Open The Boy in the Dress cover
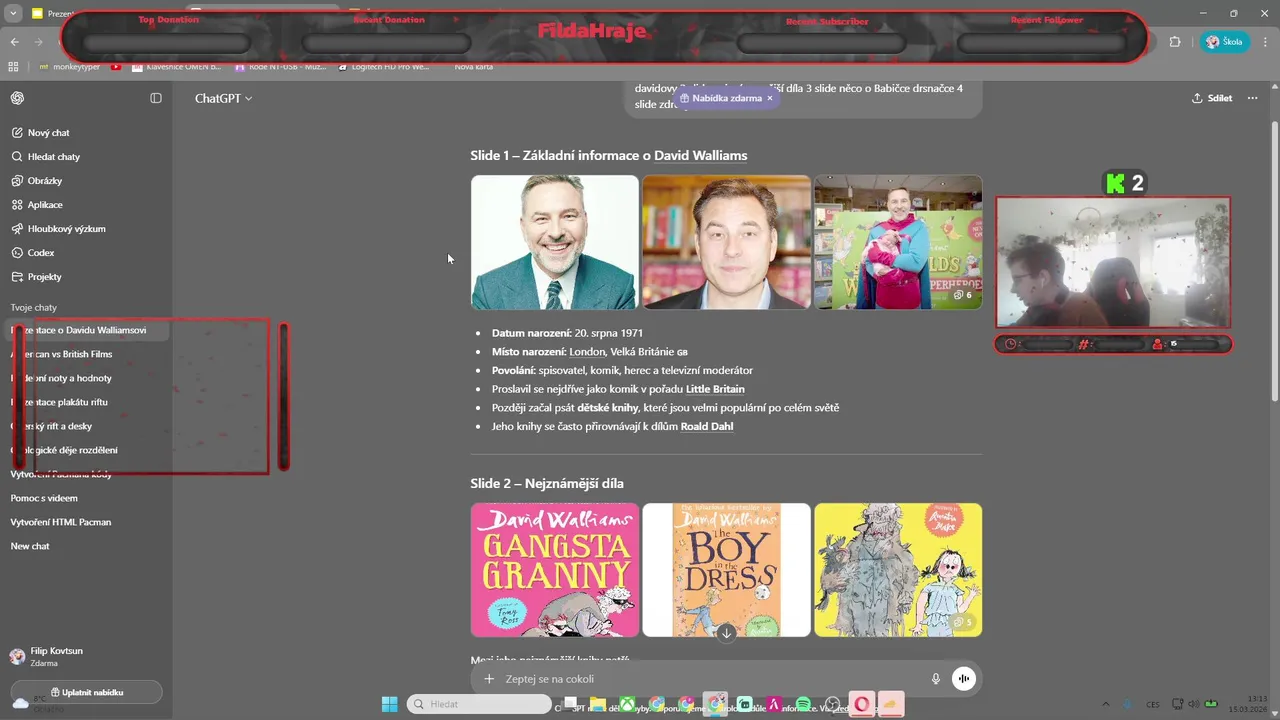The width and height of the screenshot is (1280, 720). [x=726, y=570]
